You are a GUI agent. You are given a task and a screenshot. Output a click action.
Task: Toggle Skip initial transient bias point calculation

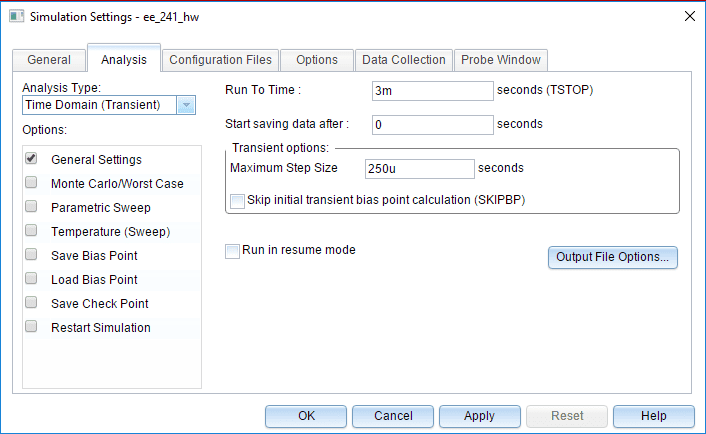[x=238, y=200]
